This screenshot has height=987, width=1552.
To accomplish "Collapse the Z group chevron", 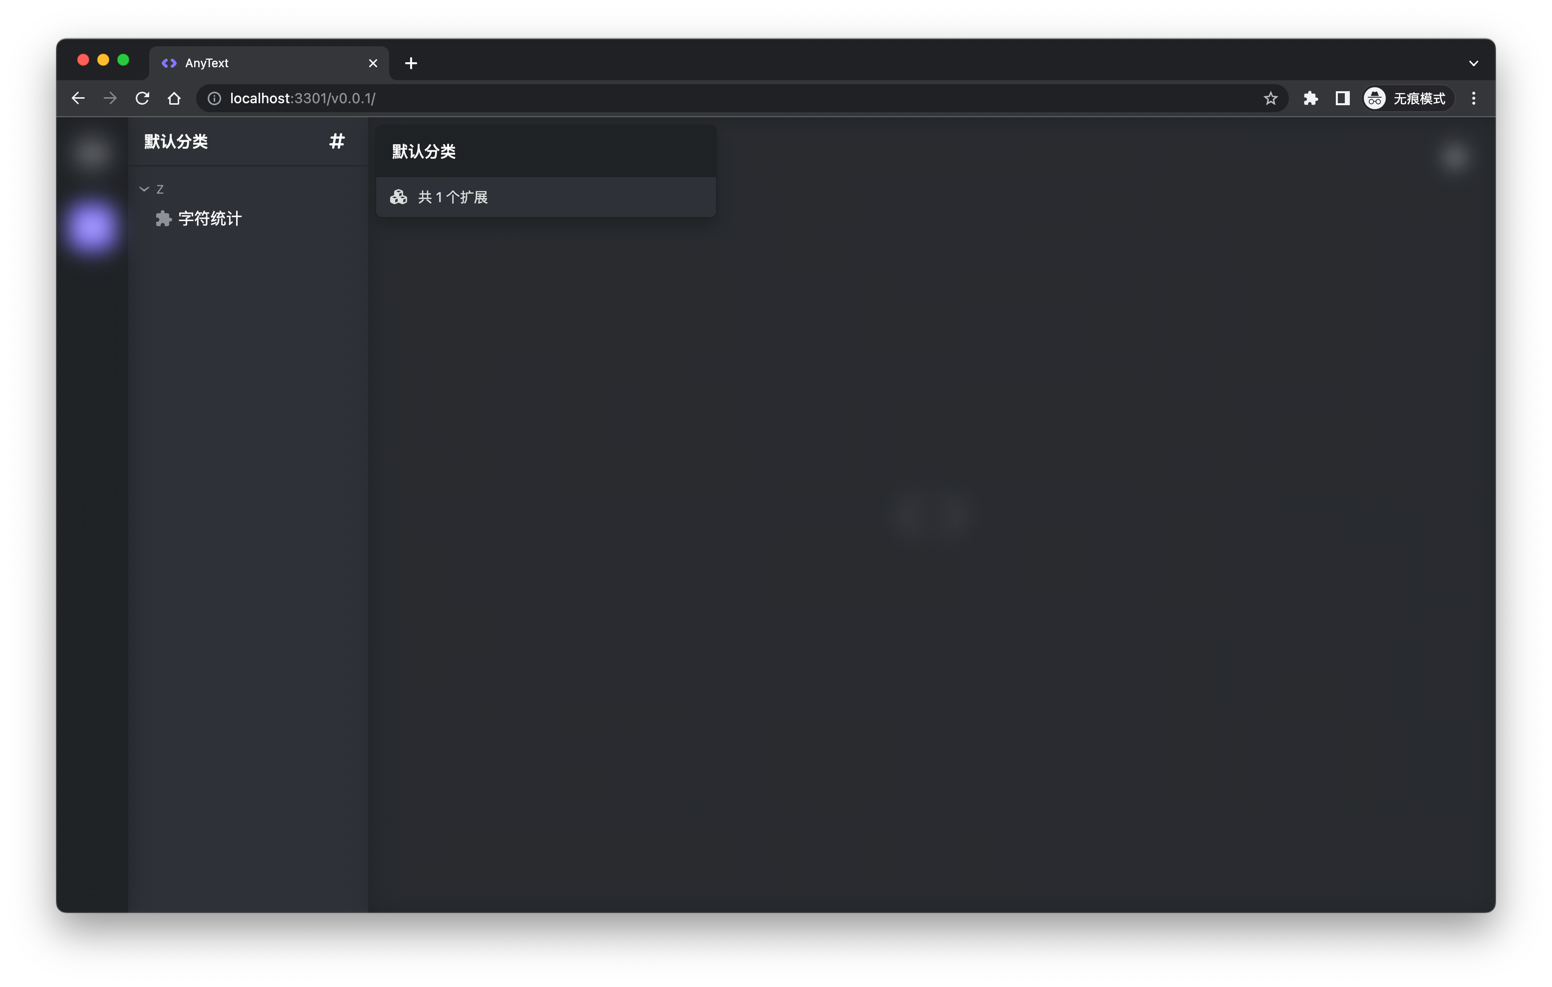I will point(144,189).
